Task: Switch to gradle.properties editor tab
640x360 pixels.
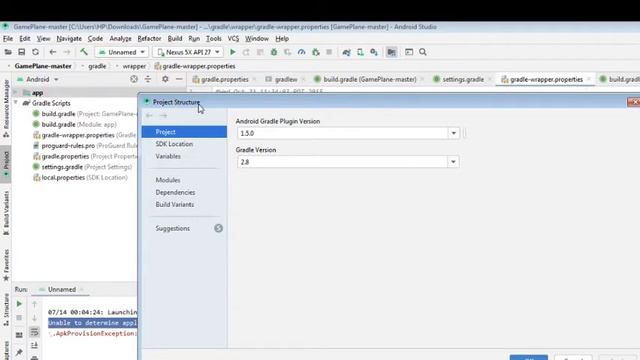Action: tap(224, 79)
